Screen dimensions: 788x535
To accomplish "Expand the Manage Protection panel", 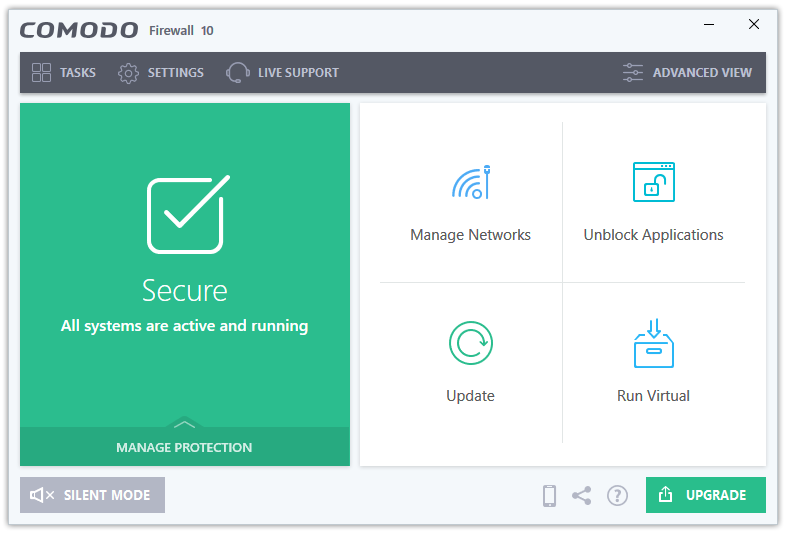I will click(185, 447).
